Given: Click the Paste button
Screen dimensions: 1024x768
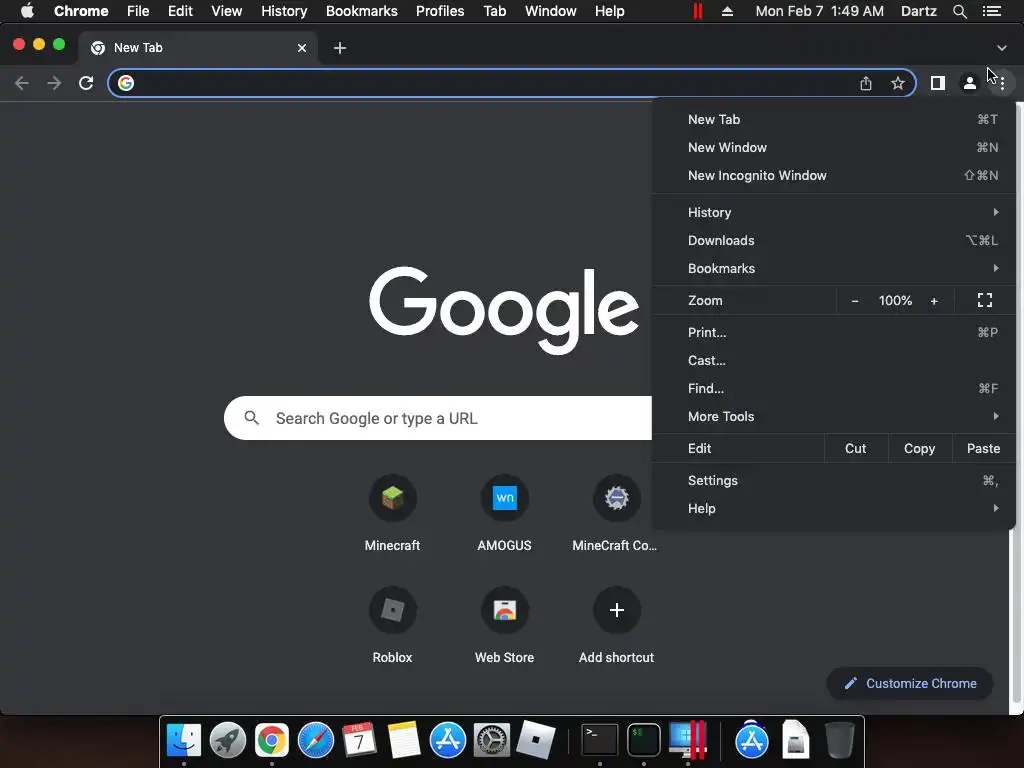Looking at the screenshot, I should pos(984,449).
